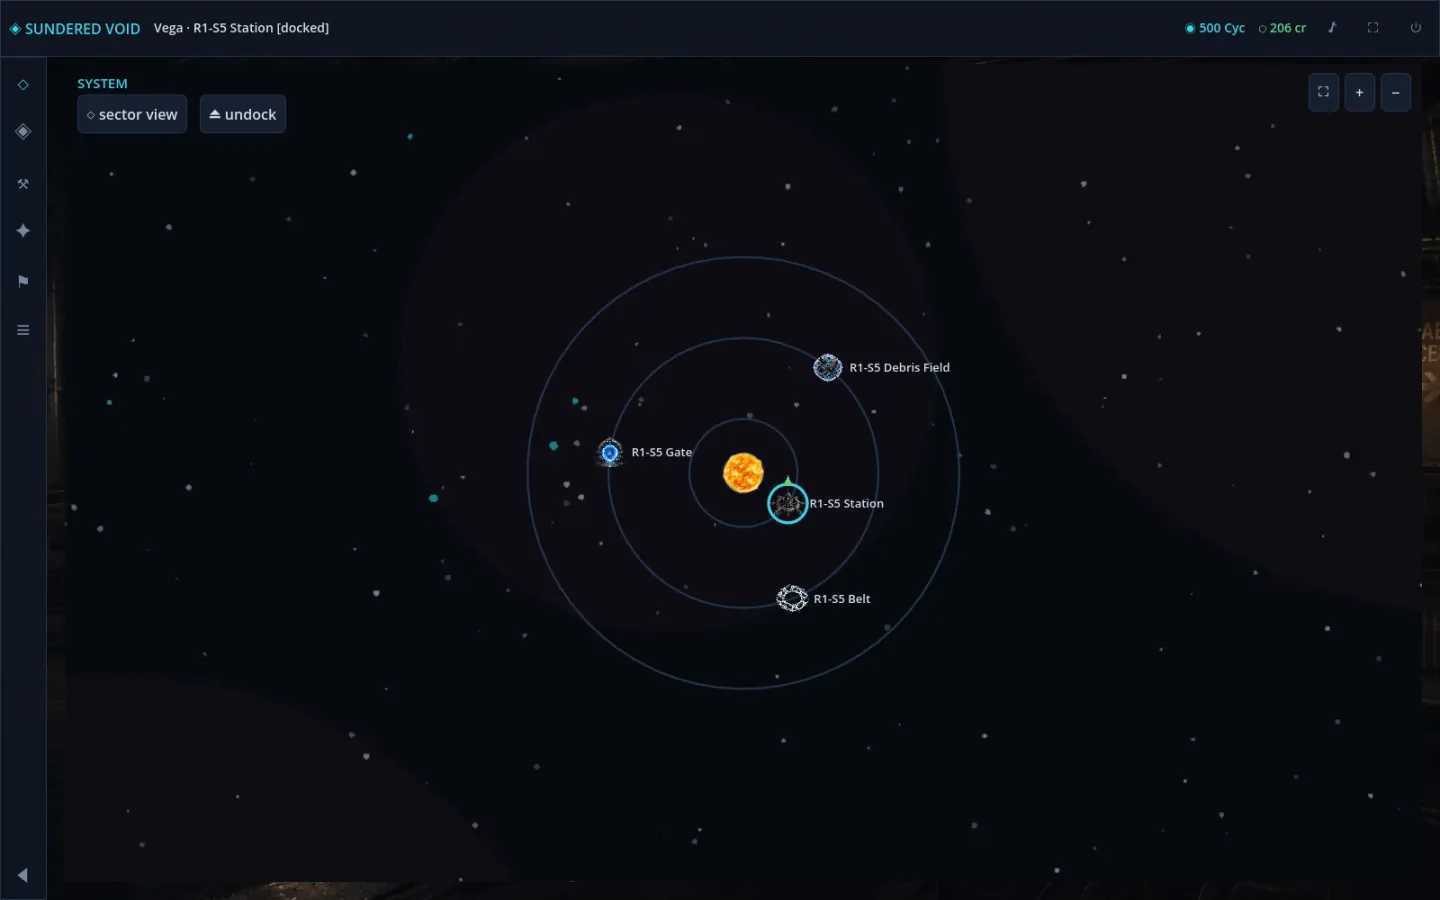Zoom in the system map with plus
Viewport: 1440px width, 900px height.
[1360, 92]
